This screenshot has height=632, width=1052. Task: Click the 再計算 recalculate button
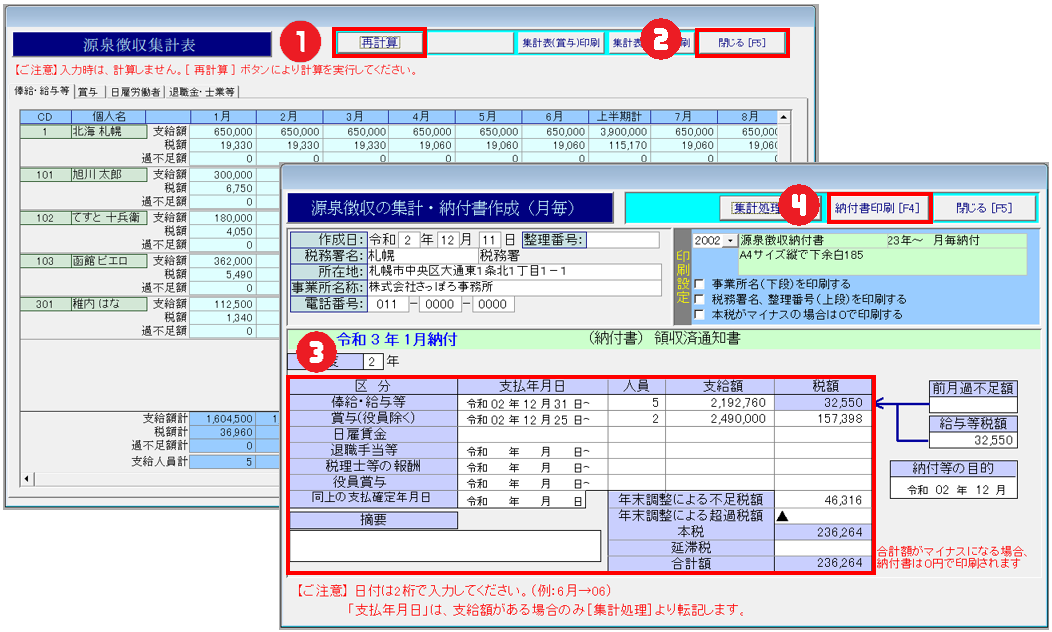pyautogui.click(x=379, y=42)
